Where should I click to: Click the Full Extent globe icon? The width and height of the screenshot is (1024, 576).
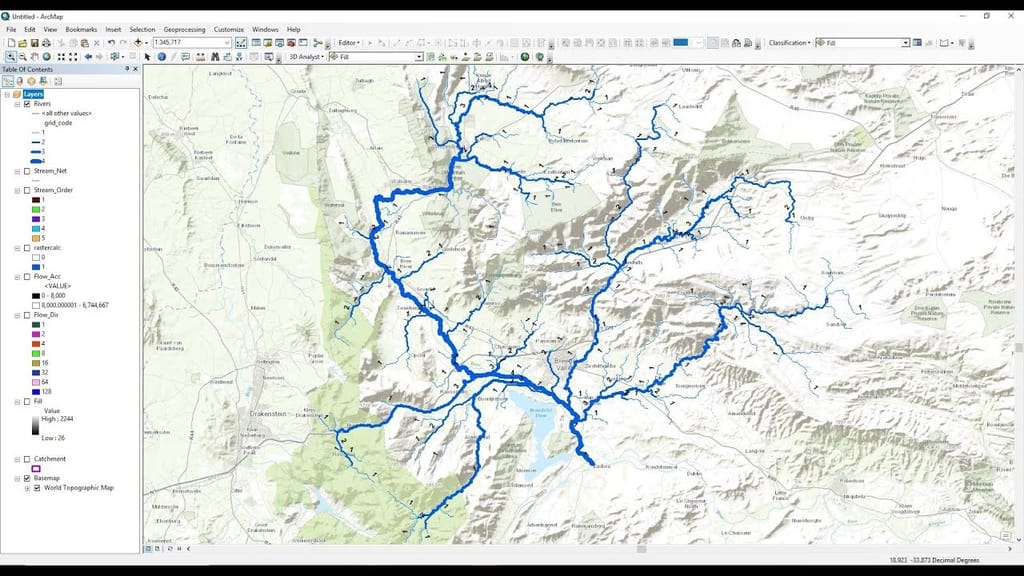47,55
